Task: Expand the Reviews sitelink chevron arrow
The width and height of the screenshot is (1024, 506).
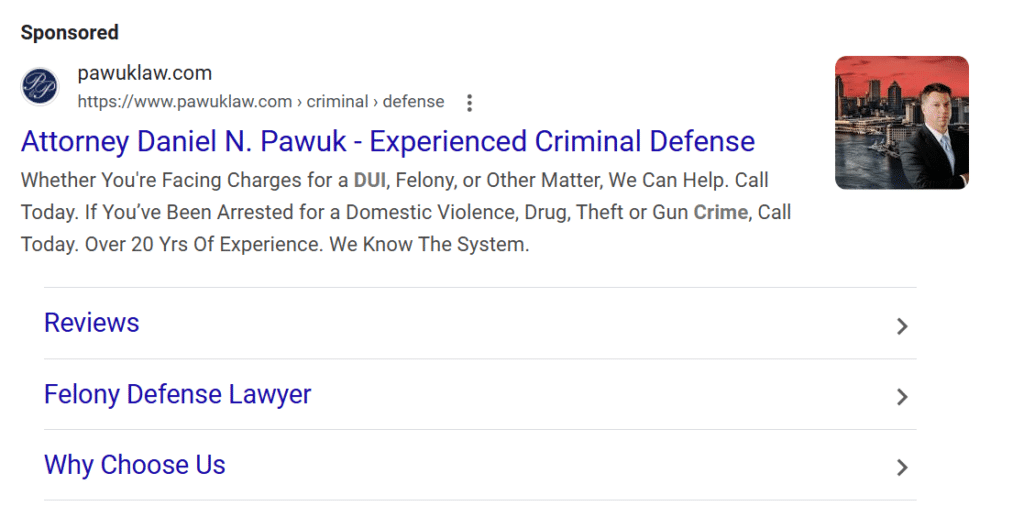Action: [902, 326]
